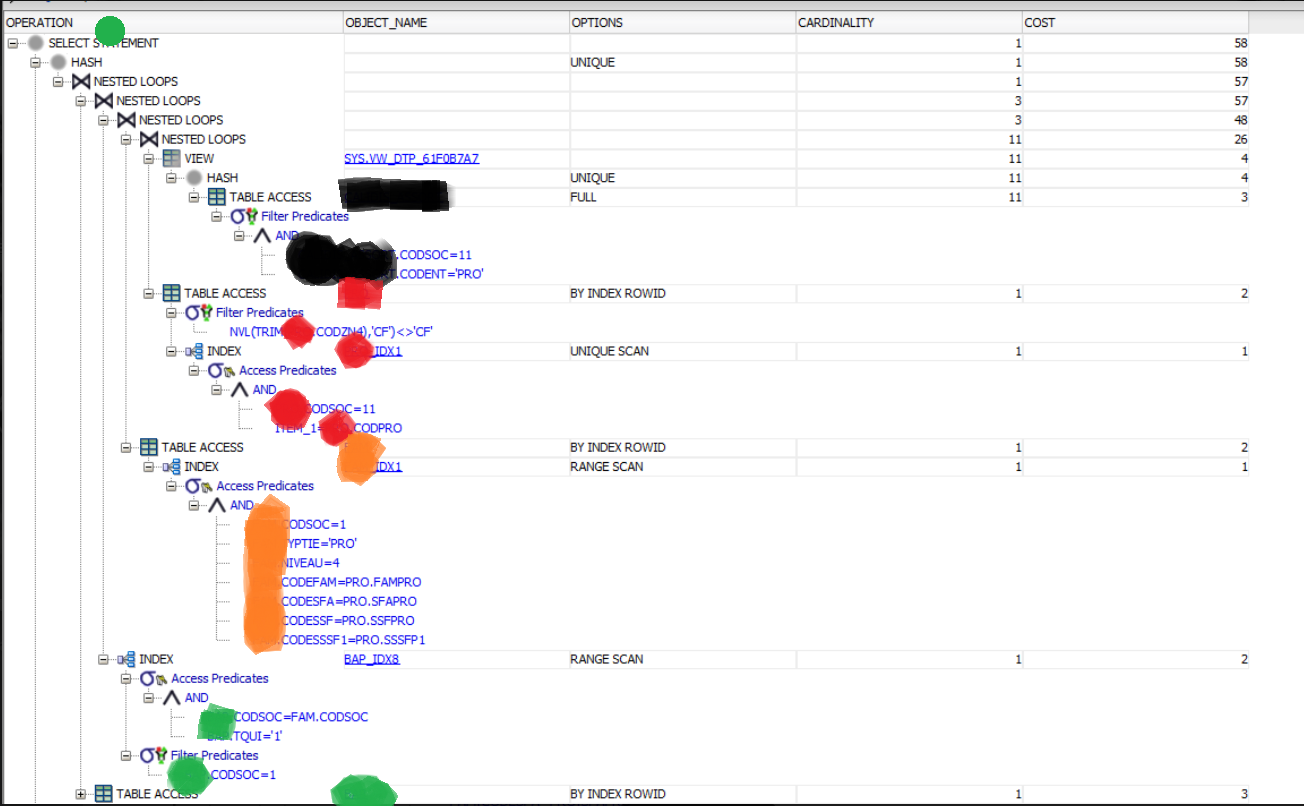This screenshot has width=1304, height=806.
Task: Click TABLE ACCESS icon above the cost 1 RANGE SCAN index
Action: pyautogui.click(x=149, y=447)
